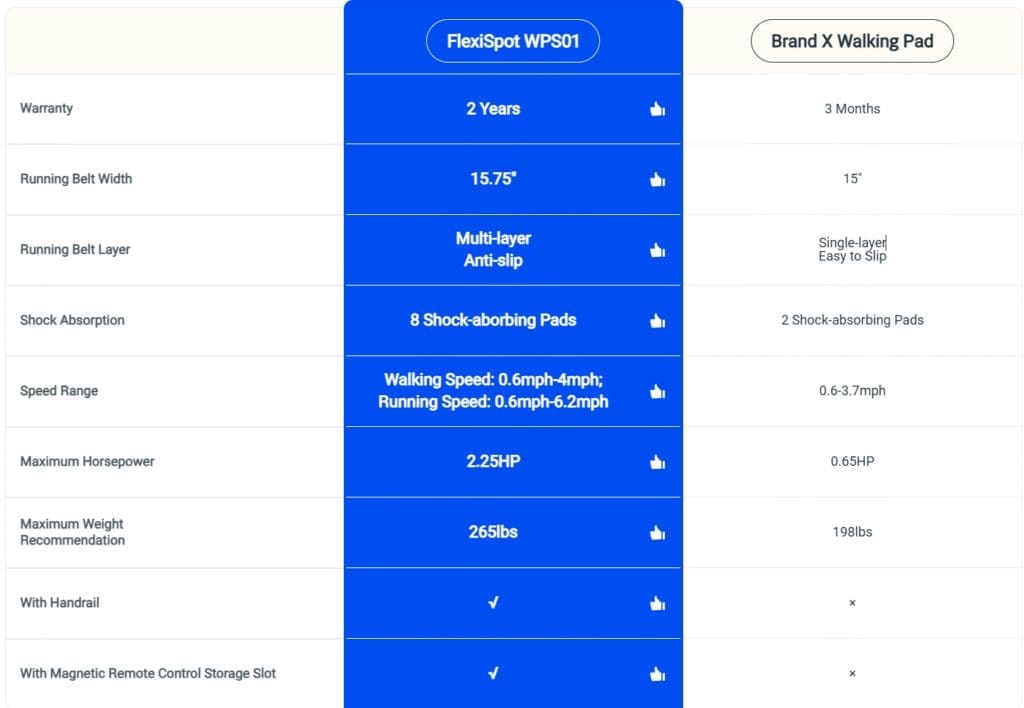Viewport: 1024px width, 708px height.
Task: Click the Maximum Horsepower row label
Action: click(x=87, y=461)
